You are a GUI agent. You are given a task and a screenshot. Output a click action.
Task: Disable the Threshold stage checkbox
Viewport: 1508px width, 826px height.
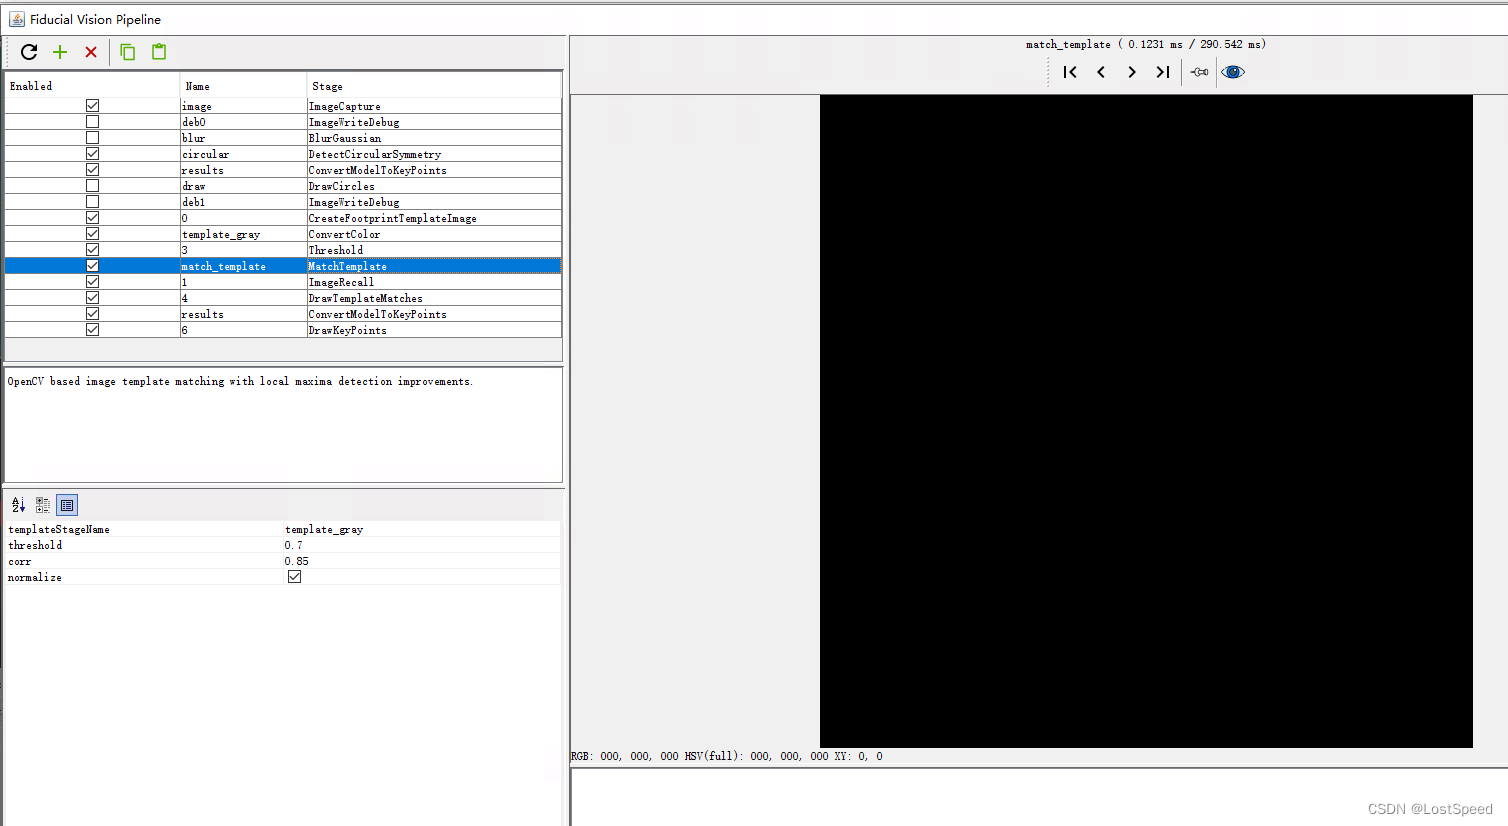coord(92,250)
